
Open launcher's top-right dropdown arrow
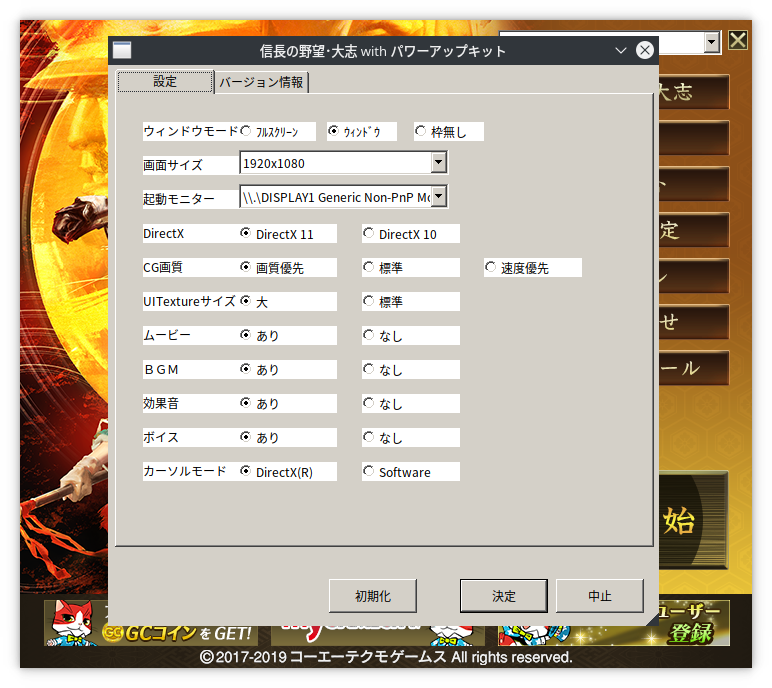pyautogui.click(x=711, y=42)
